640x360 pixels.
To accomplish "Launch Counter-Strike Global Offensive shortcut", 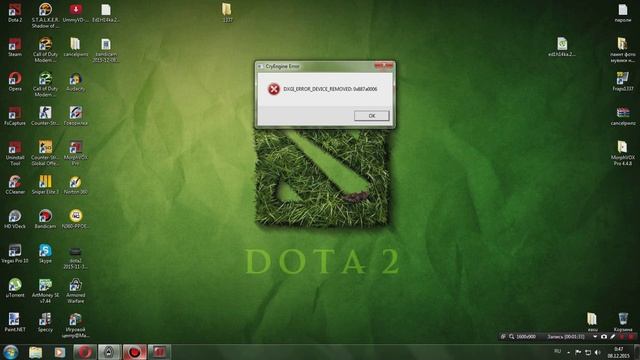I will [45, 153].
